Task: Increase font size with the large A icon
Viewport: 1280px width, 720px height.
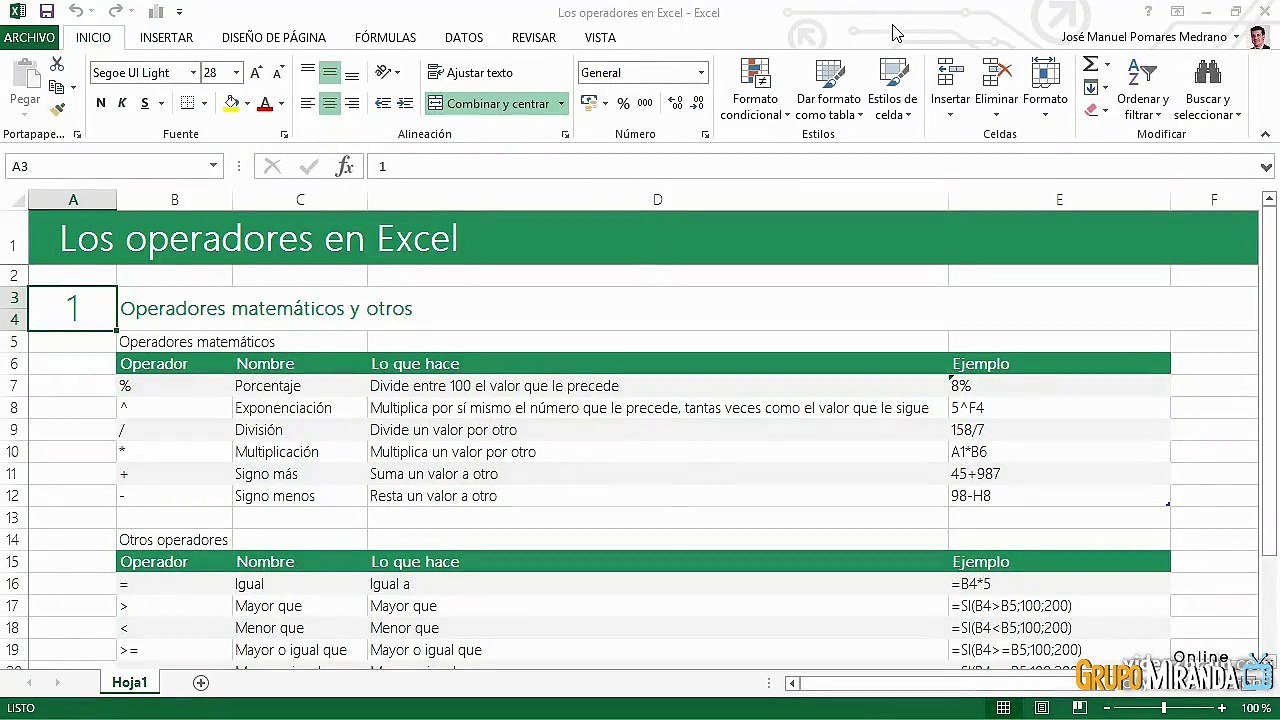Action: (256, 72)
